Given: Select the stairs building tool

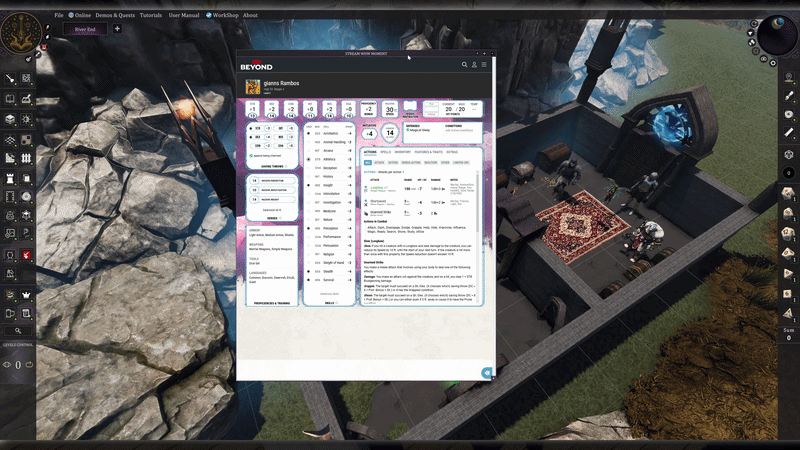Looking at the screenshot, I should [10, 159].
